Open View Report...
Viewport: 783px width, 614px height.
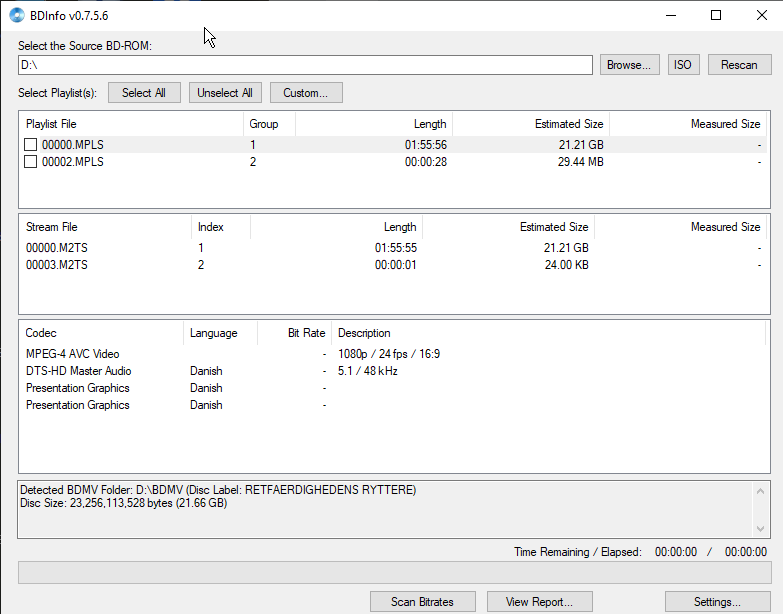539,602
